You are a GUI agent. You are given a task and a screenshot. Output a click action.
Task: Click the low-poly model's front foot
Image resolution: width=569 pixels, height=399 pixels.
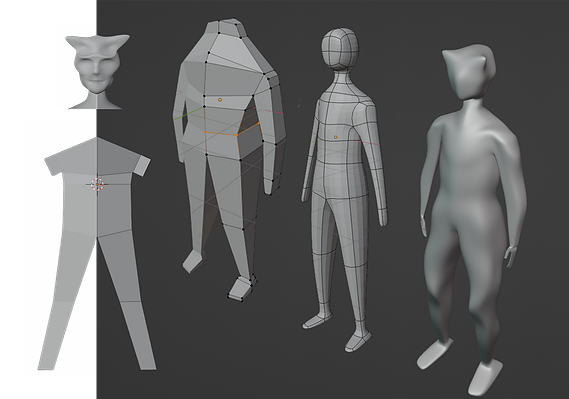pos(241,289)
